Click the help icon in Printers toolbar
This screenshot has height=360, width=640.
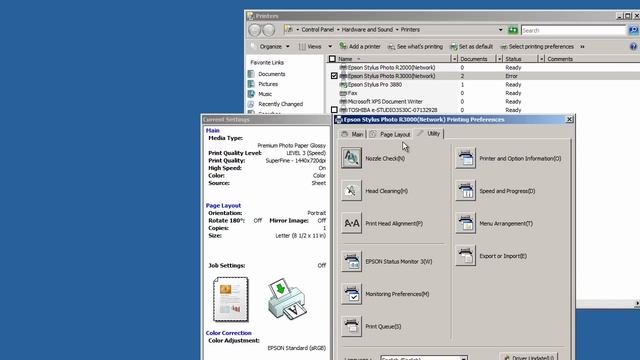[x=633, y=47]
